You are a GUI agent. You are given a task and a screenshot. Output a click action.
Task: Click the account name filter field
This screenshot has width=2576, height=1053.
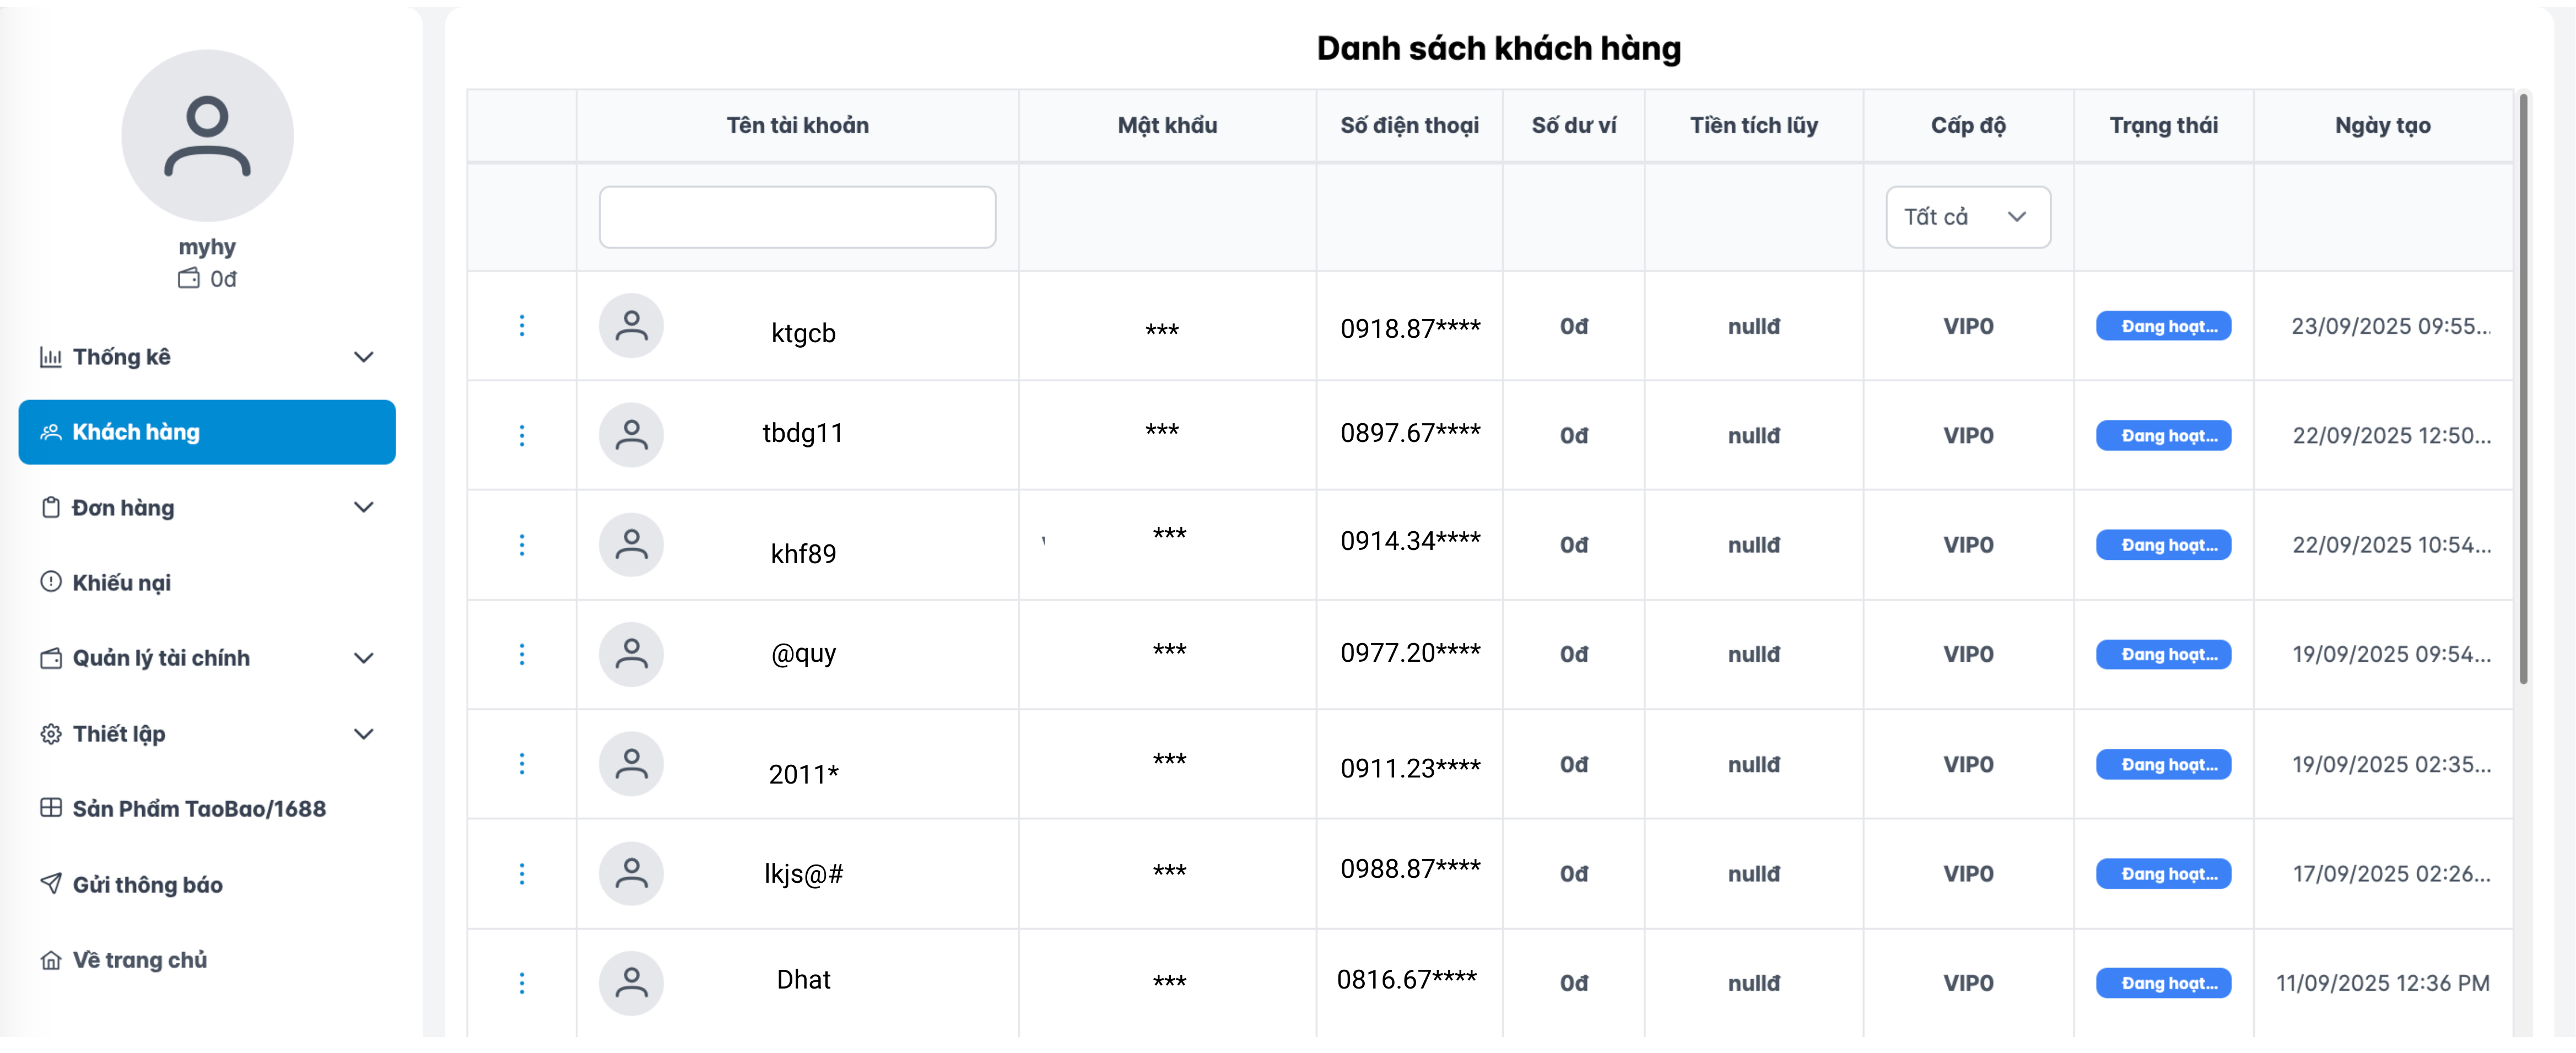point(797,217)
